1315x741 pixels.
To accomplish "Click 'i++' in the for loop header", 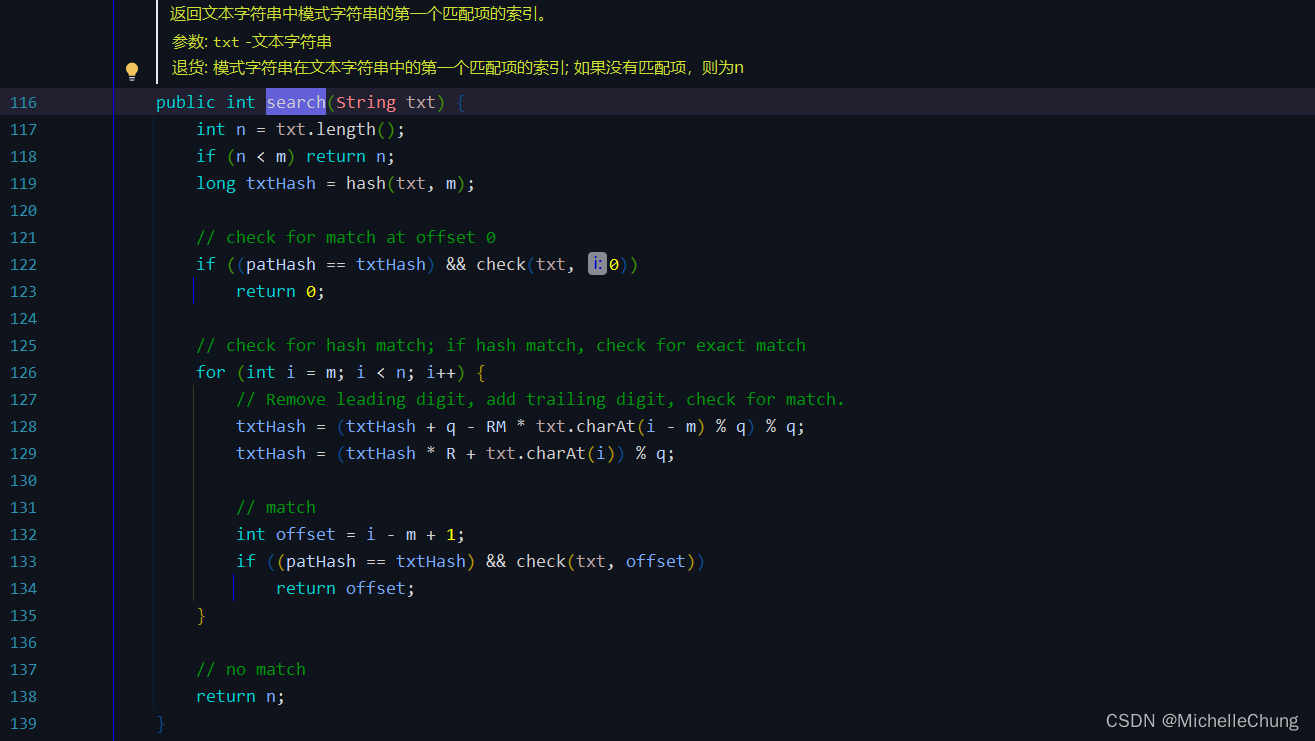I will point(441,372).
